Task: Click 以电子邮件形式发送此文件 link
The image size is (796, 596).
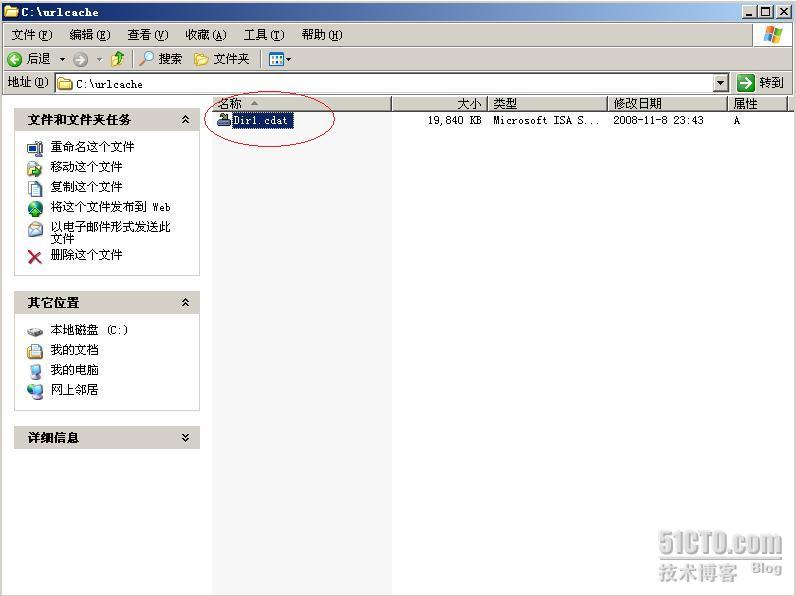Action: (110, 232)
